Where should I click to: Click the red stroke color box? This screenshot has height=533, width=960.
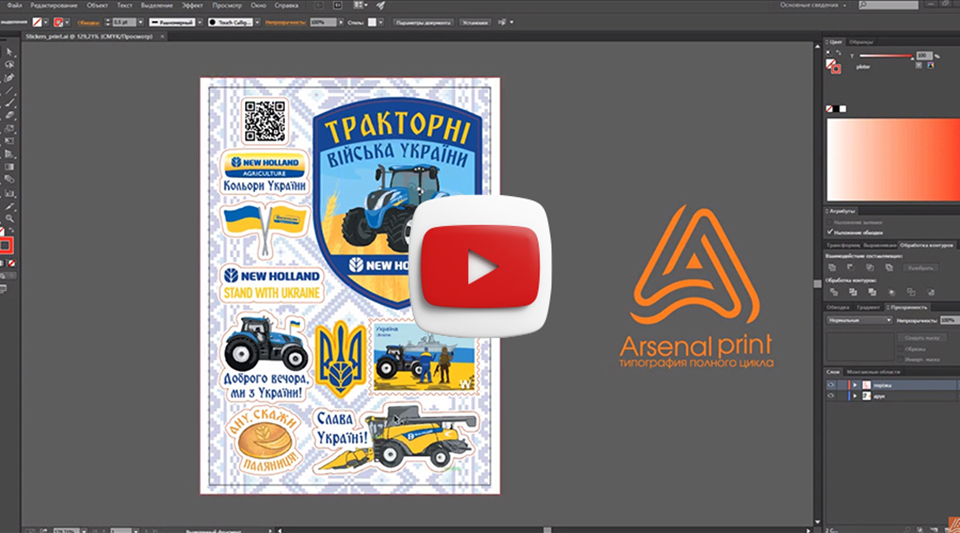8,244
